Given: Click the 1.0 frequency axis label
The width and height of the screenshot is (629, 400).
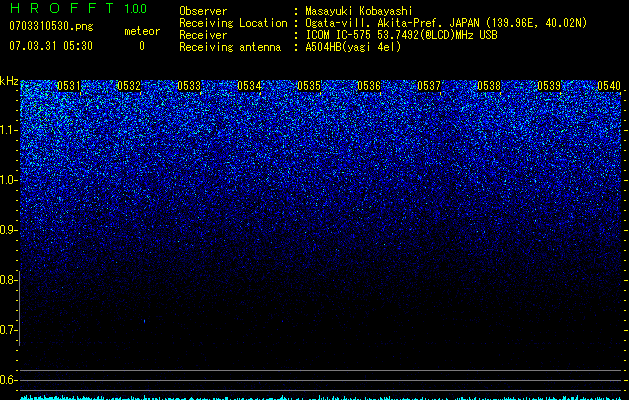Looking at the screenshot, I should (x=7, y=180).
